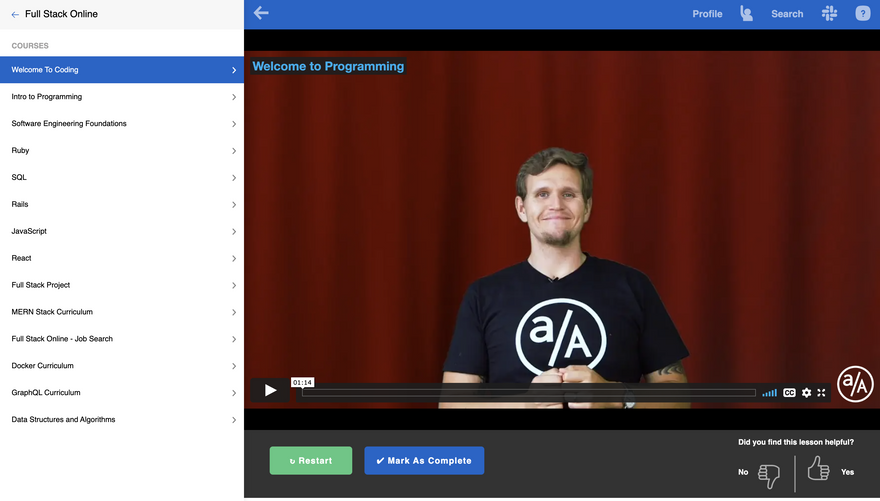Click the back arrow in the blue header

pyautogui.click(x=261, y=13)
